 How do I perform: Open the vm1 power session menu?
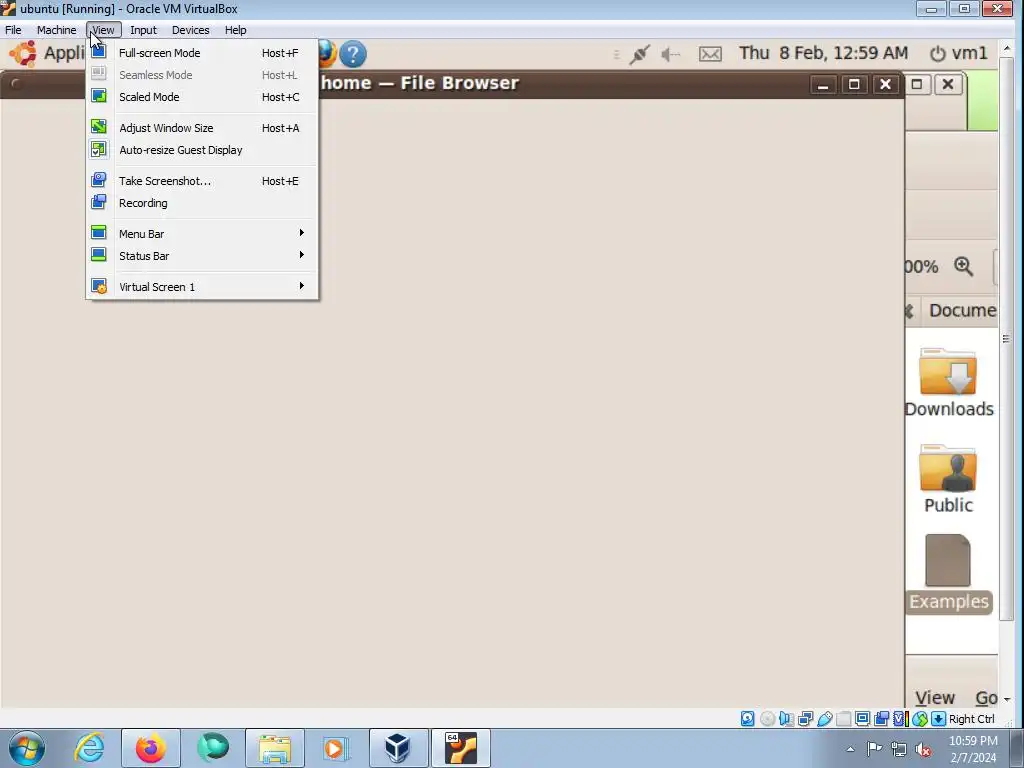coord(959,53)
